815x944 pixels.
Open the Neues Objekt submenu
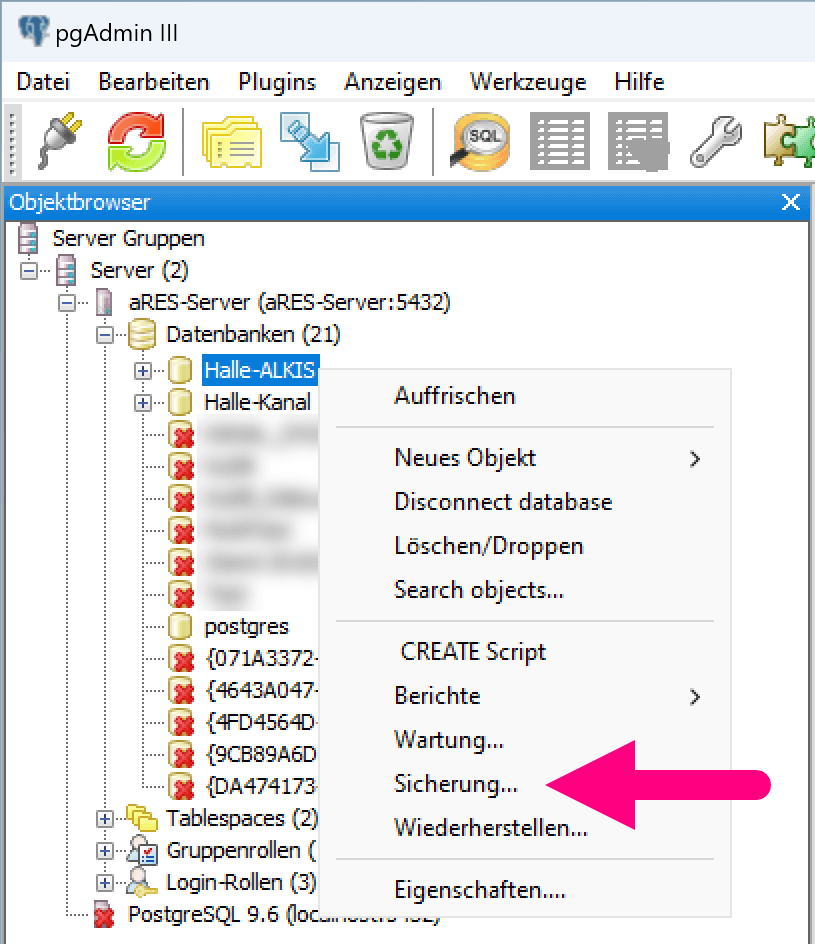pos(465,458)
